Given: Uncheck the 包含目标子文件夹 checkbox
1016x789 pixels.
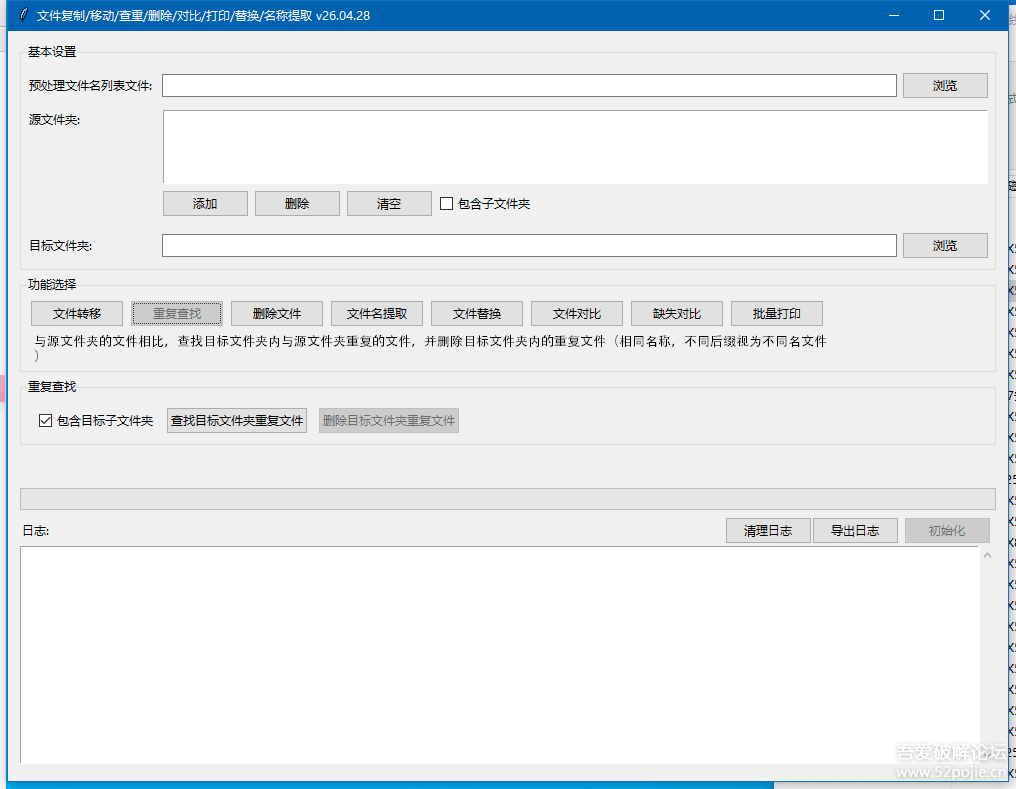Looking at the screenshot, I should (45, 420).
